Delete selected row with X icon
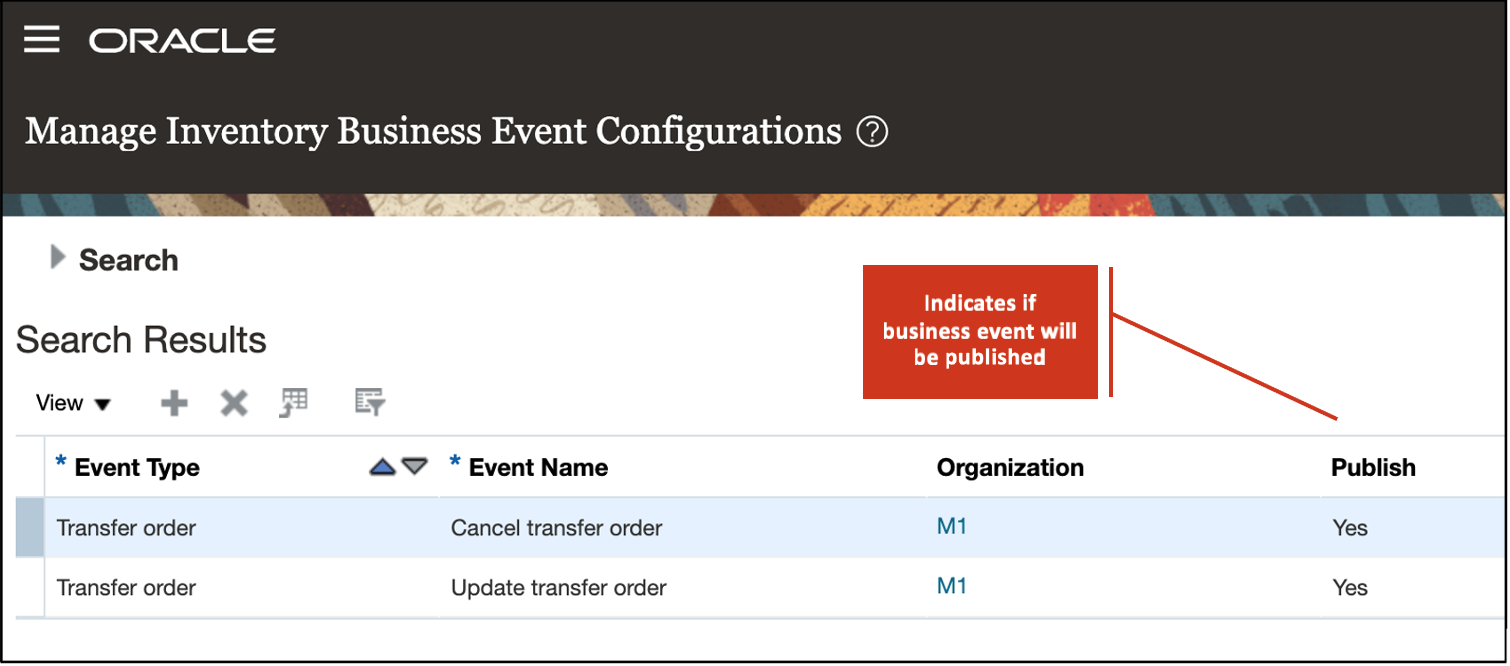The height and width of the screenshot is (666, 1510). 234,403
